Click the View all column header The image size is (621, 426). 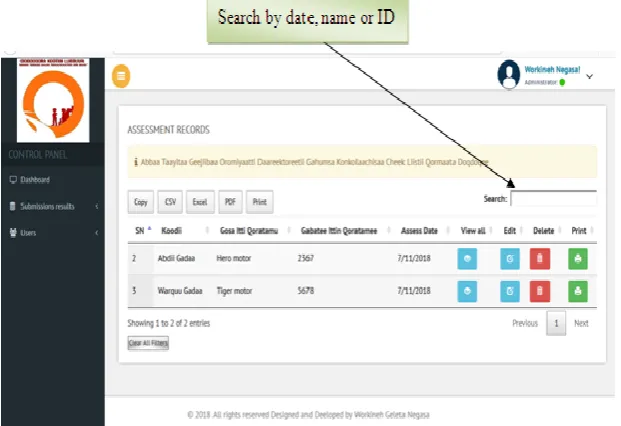point(473,230)
